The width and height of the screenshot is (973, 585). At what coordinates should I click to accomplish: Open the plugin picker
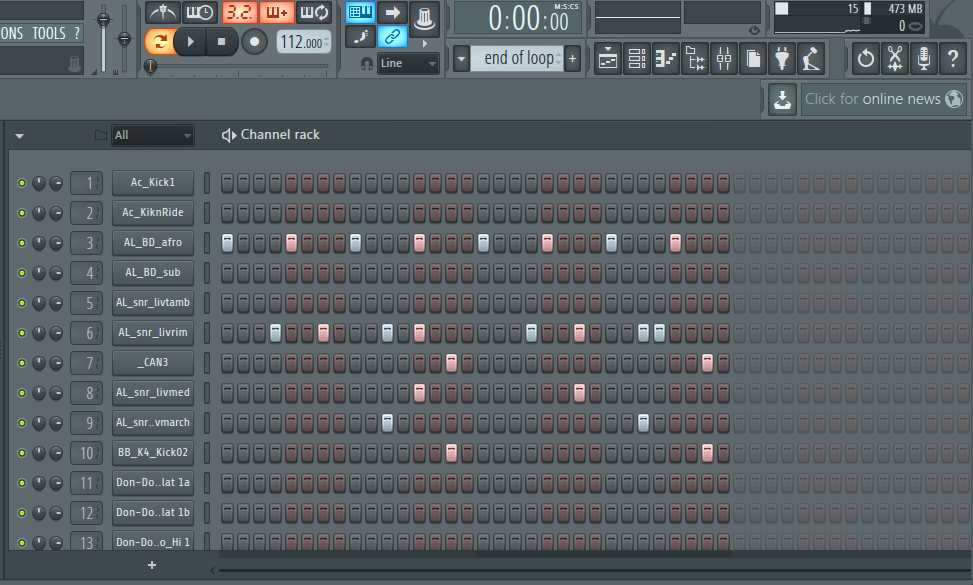(x=781, y=58)
